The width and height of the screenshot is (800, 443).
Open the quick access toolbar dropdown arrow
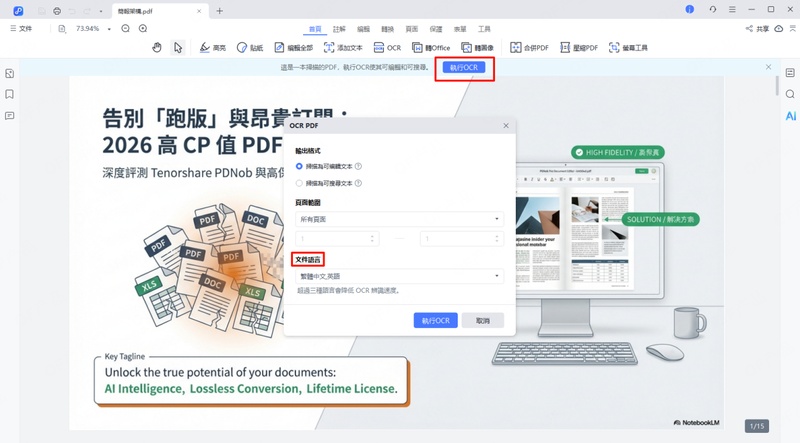pyautogui.click(x=101, y=11)
